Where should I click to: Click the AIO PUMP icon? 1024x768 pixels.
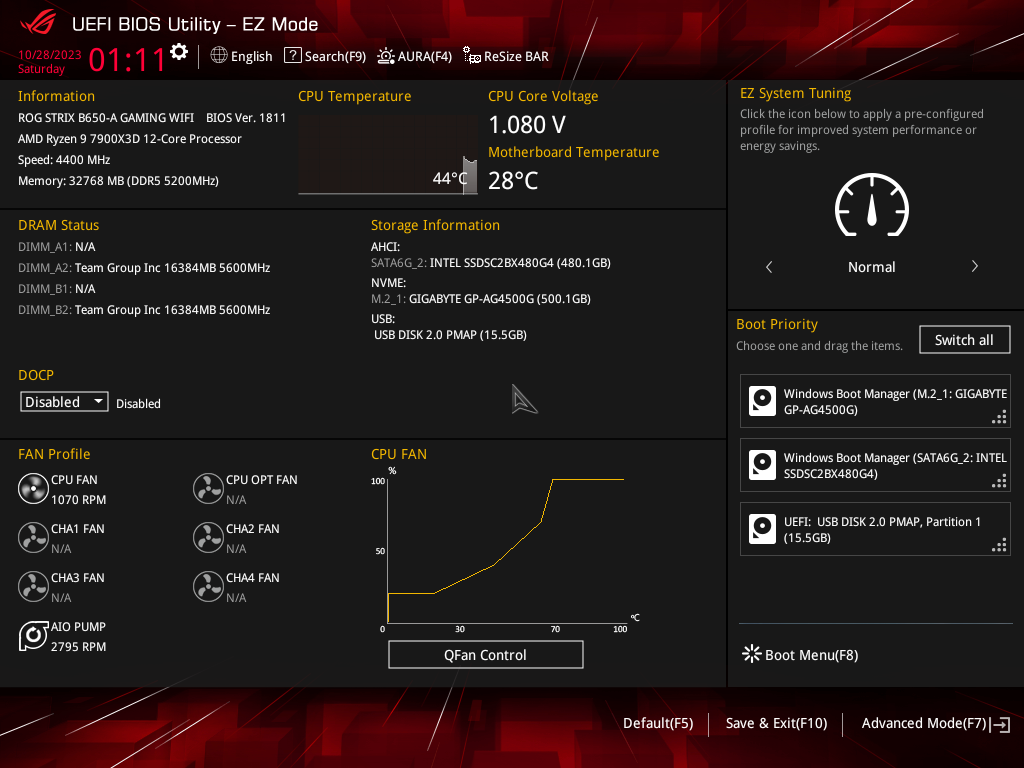[33, 636]
